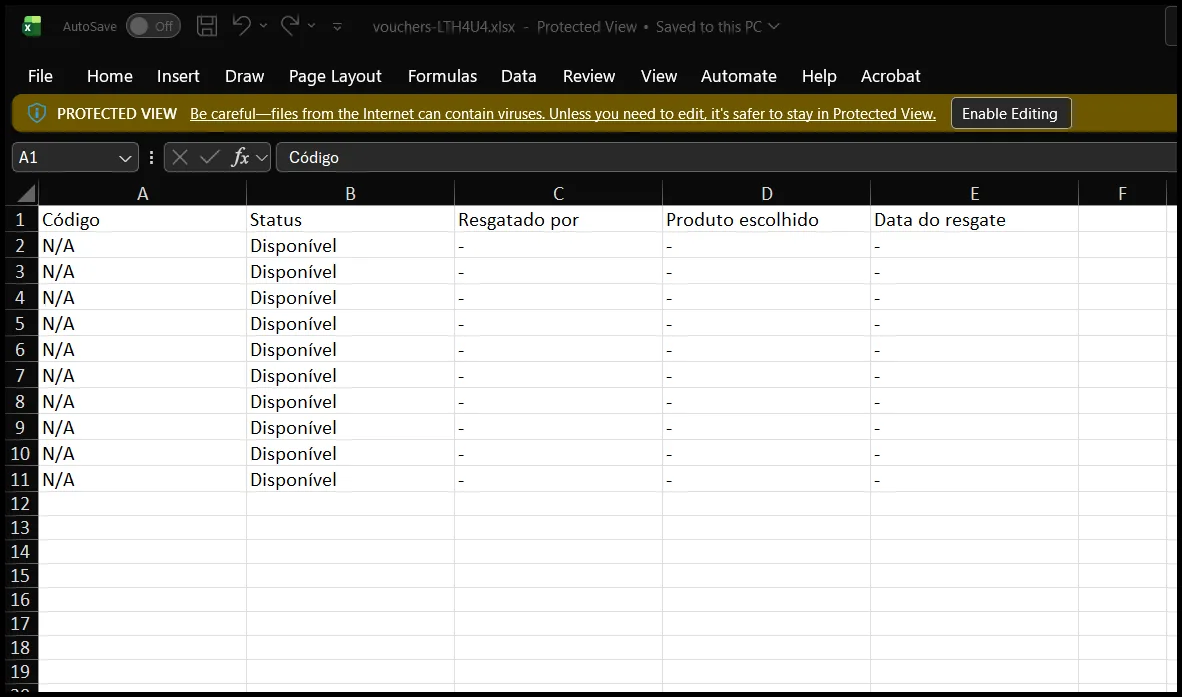Select column C header

coord(559,194)
